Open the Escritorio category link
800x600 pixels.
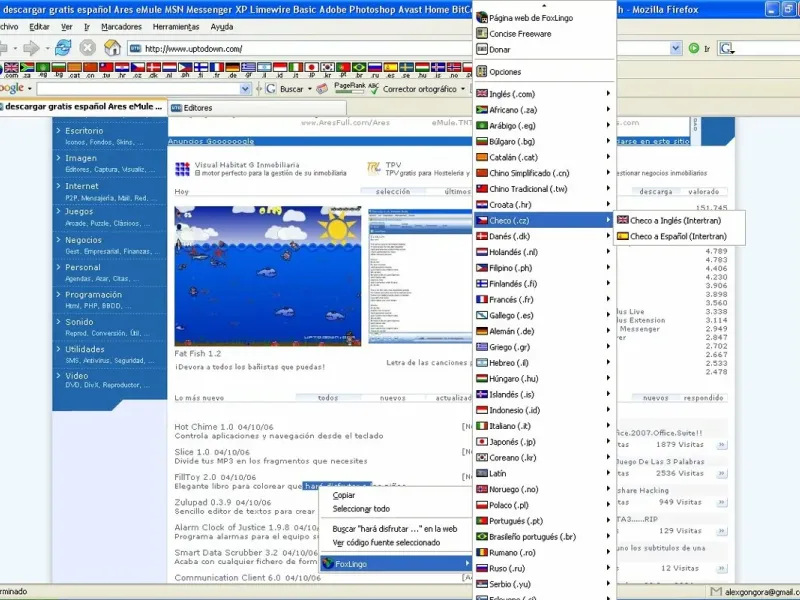(x=84, y=131)
